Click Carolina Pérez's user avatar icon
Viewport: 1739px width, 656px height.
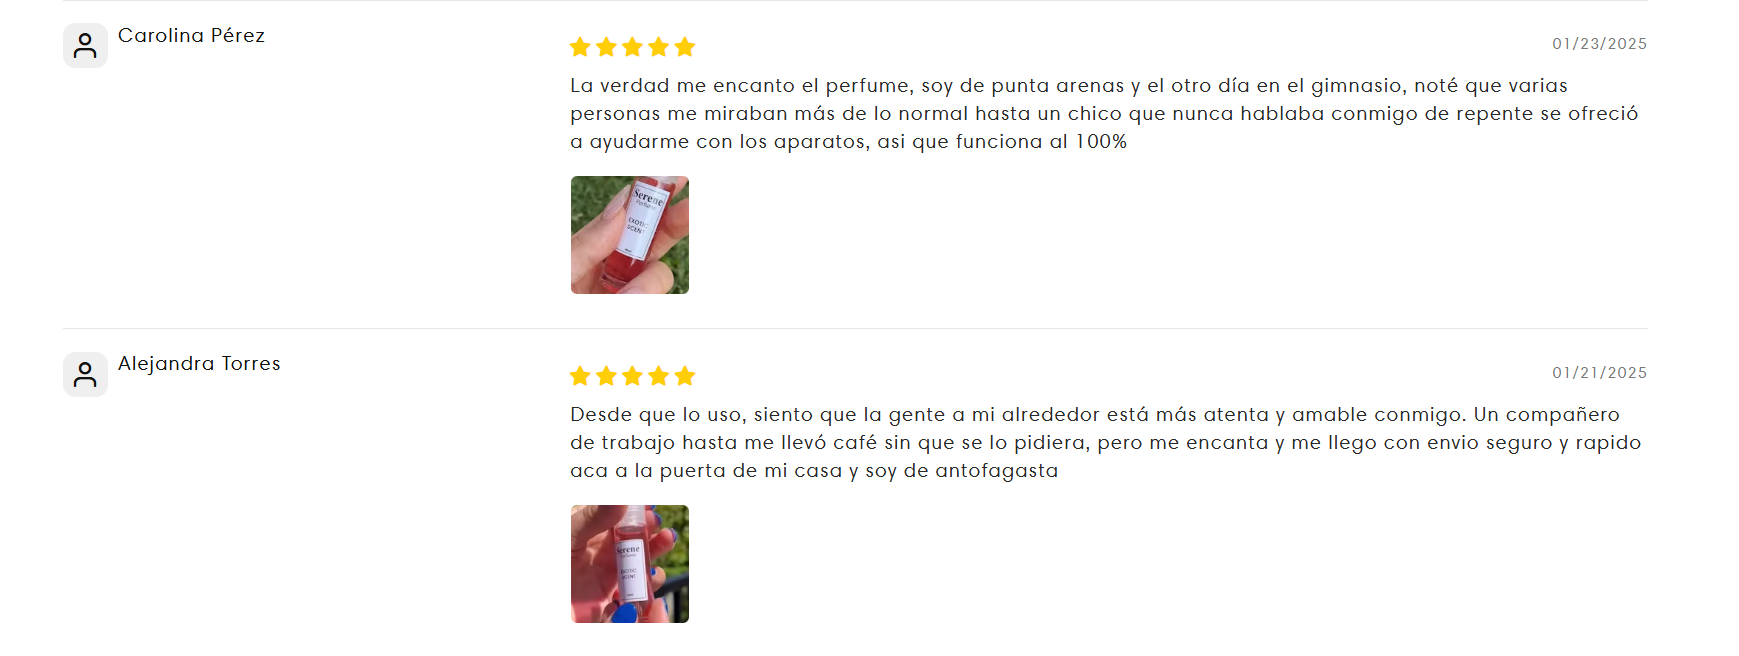(85, 46)
